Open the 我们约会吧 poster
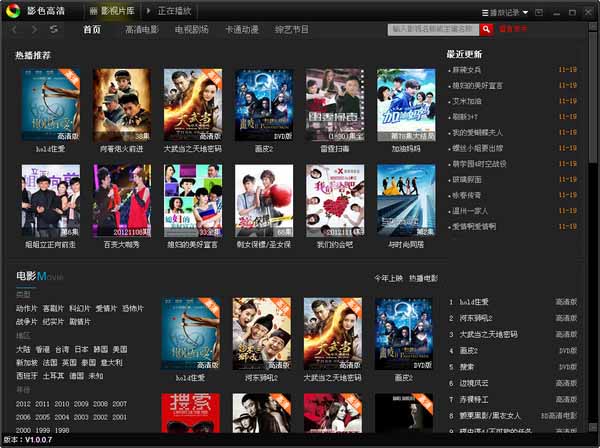The width and height of the screenshot is (600, 448). click(x=335, y=201)
